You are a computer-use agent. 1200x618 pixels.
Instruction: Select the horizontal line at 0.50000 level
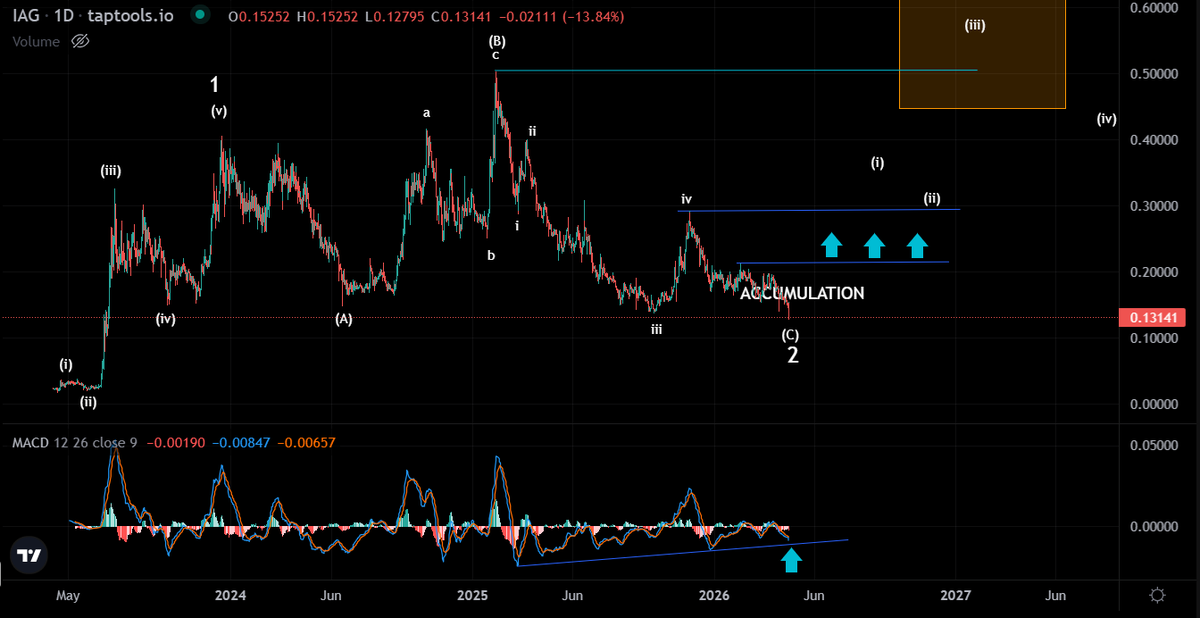(x=736, y=70)
